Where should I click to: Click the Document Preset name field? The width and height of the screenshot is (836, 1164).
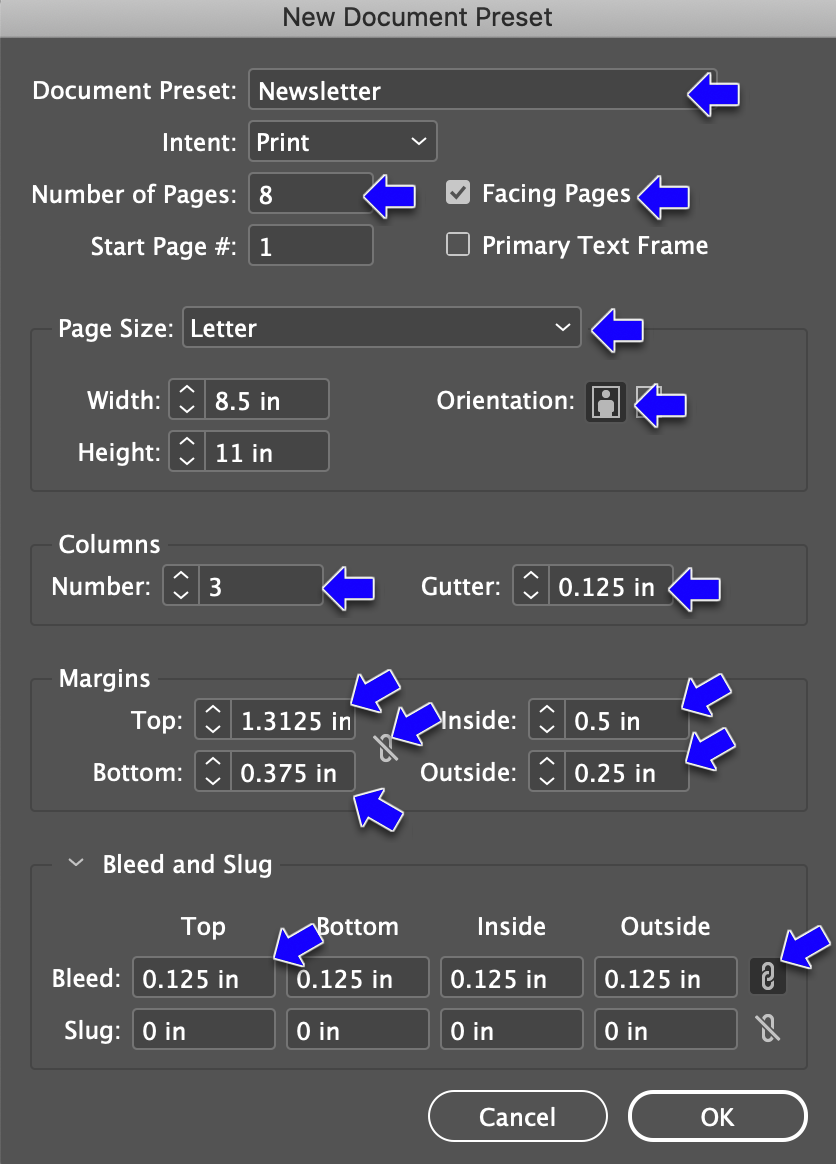coord(483,90)
